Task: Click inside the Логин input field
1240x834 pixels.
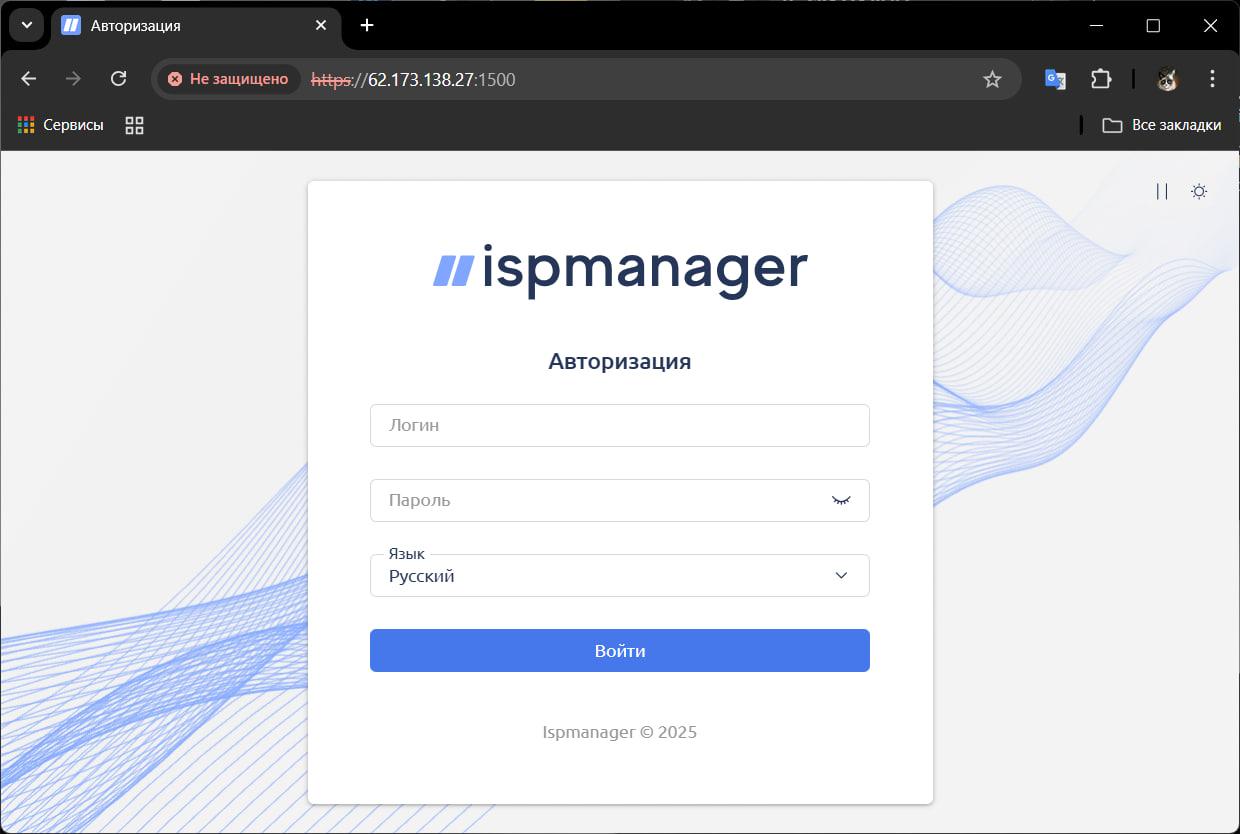Action: click(620, 425)
